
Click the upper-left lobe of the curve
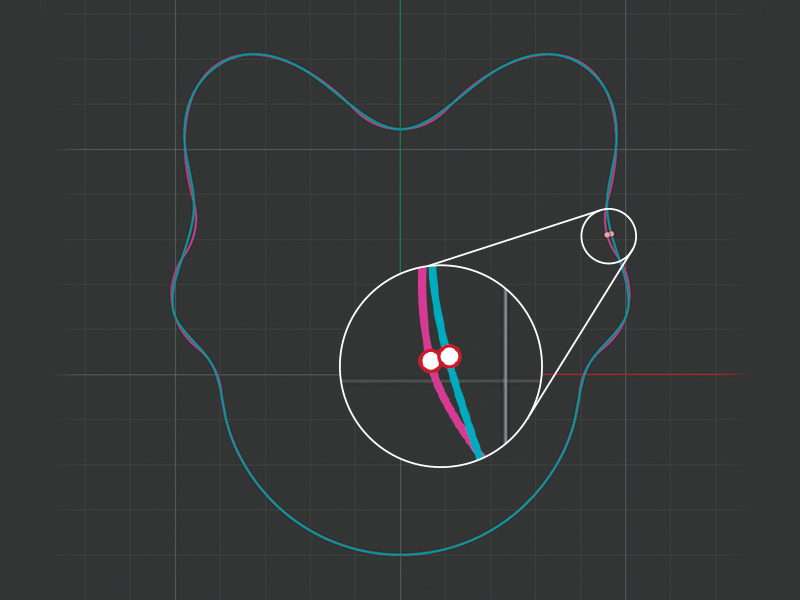250,55
